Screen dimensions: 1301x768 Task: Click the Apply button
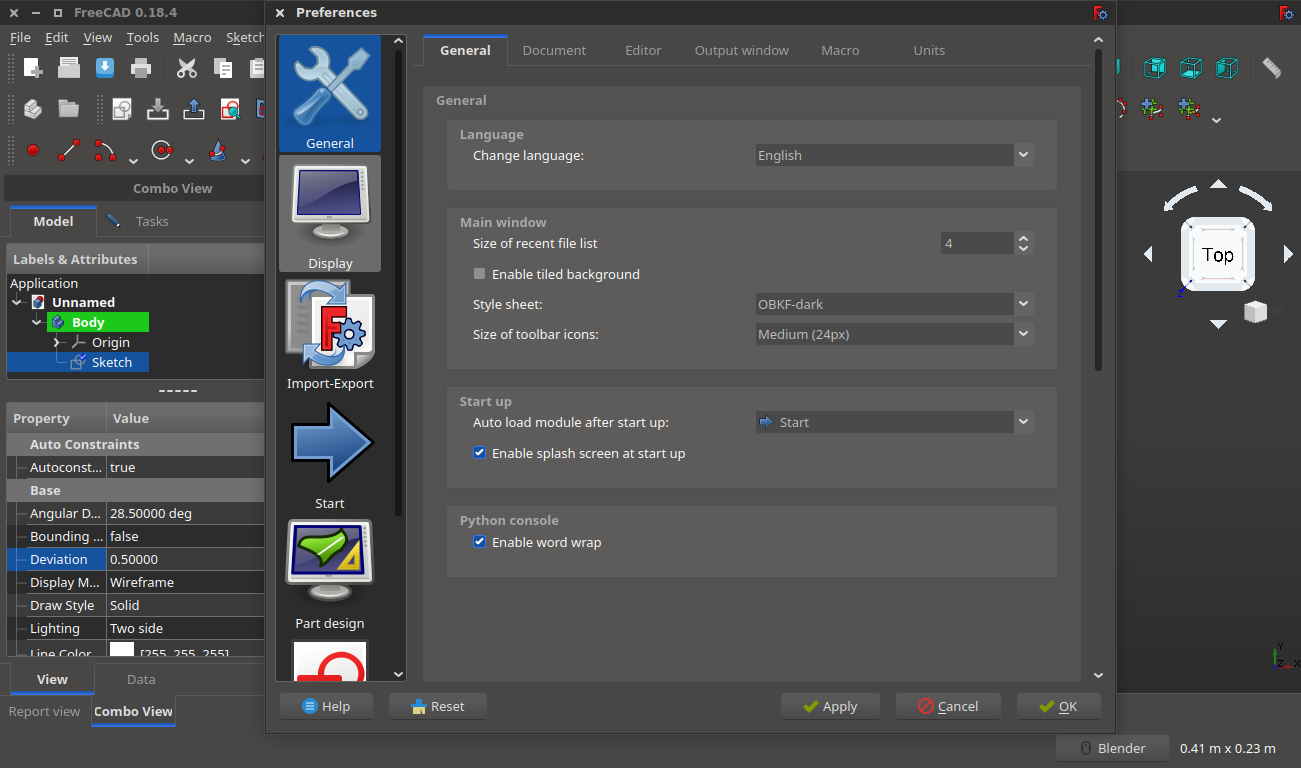(830, 706)
